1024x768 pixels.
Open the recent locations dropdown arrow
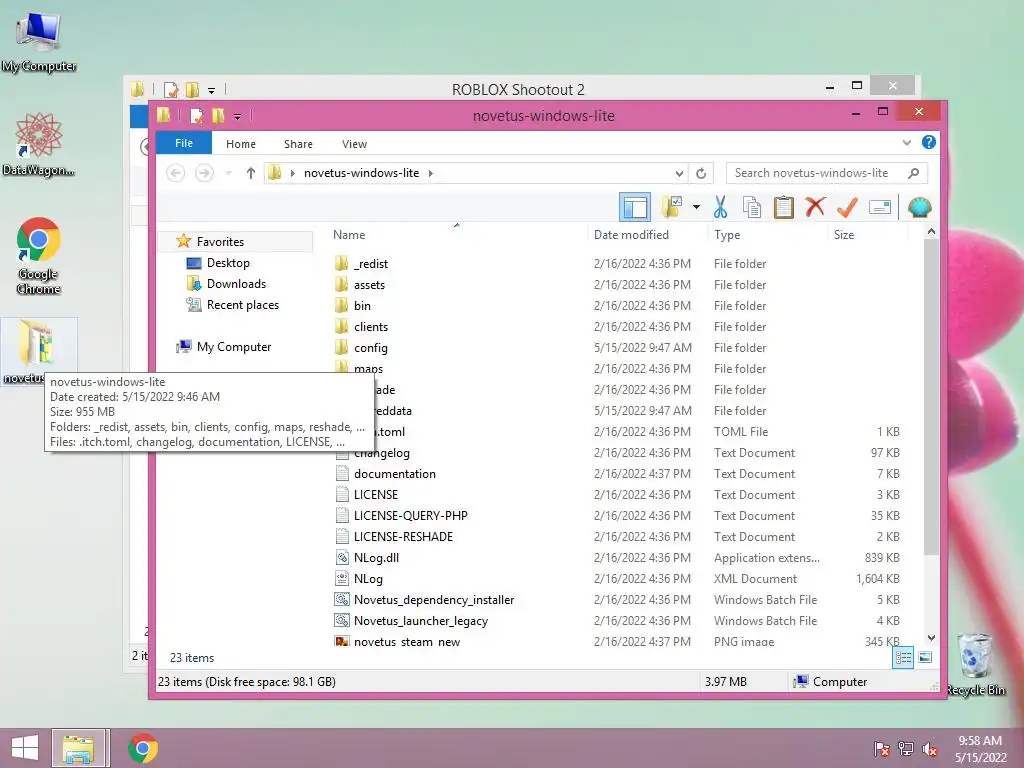pyautogui.click(x=229, y=173)
